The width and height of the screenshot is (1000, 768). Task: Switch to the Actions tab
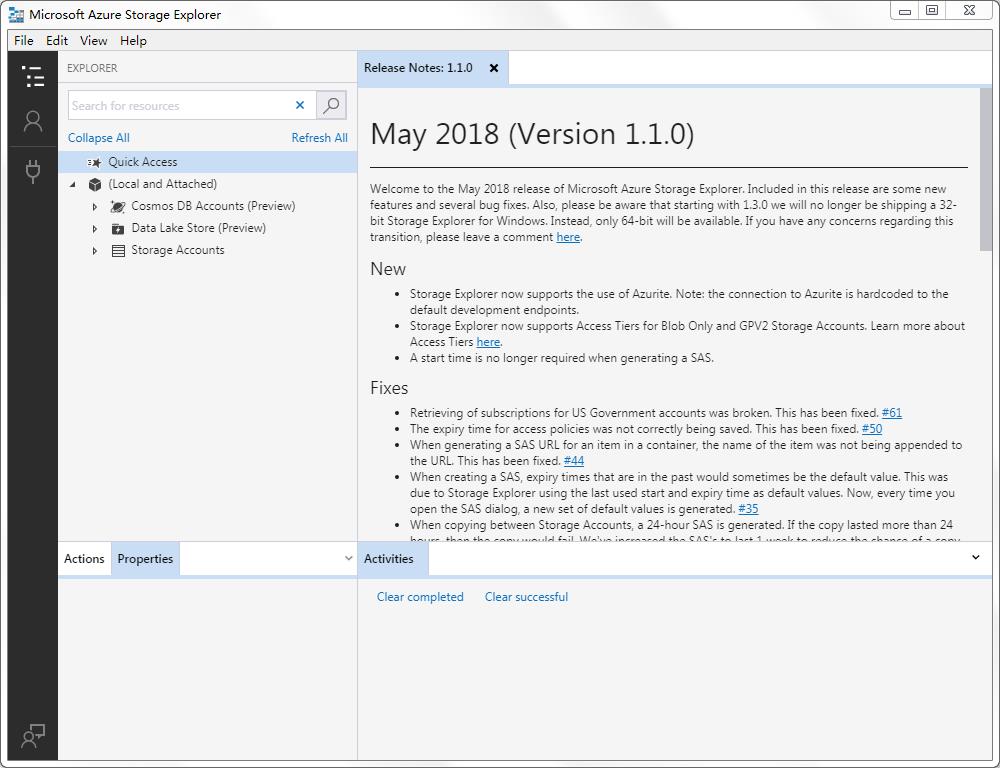pos(84,559)
